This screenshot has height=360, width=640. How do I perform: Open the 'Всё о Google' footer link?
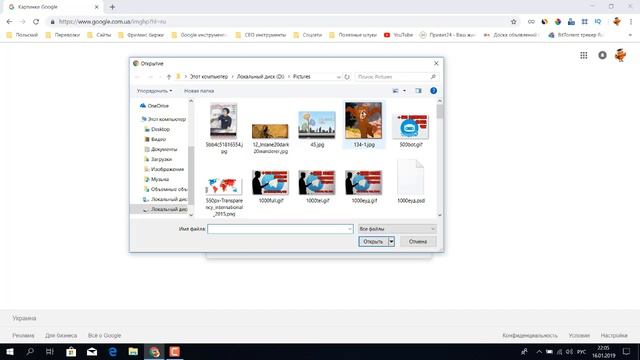pyautogui.click(x=104, y=335)
